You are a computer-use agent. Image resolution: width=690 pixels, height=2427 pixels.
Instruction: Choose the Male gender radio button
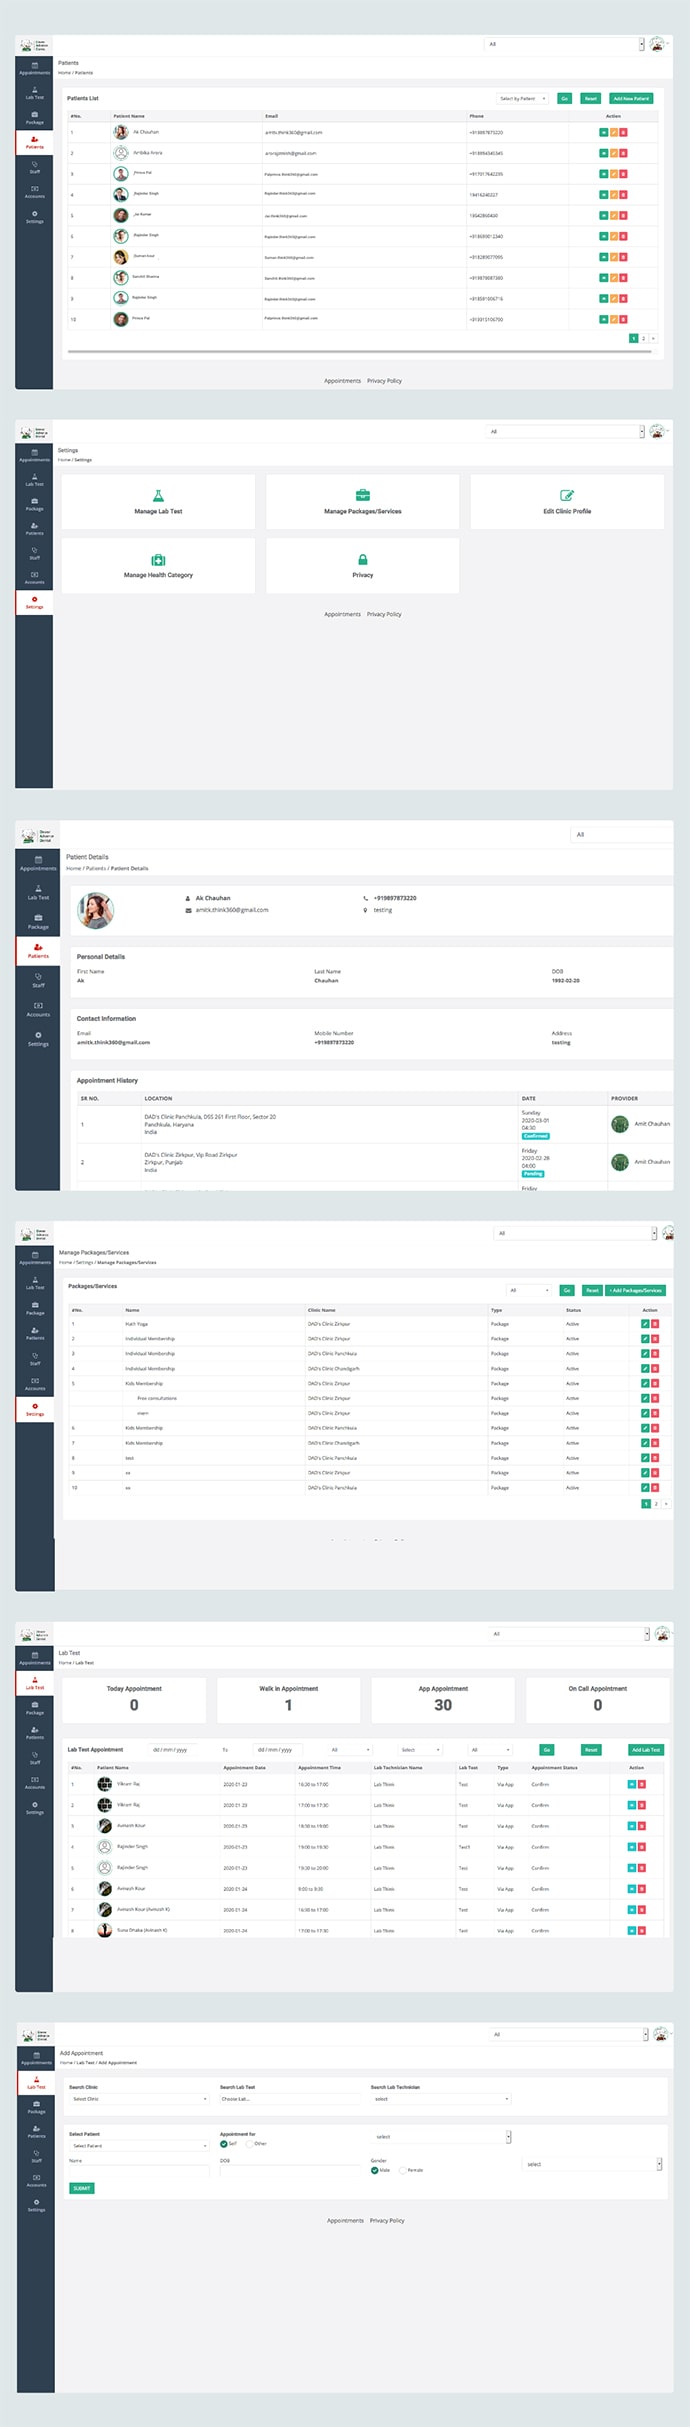coord(375,2170)
